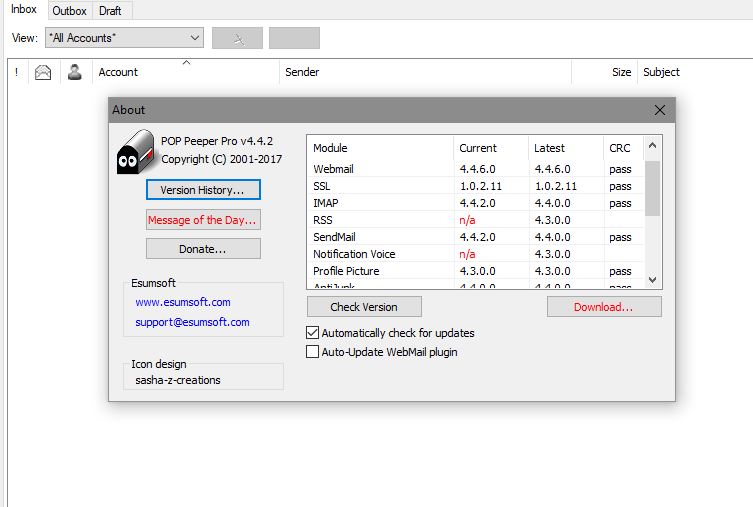Select the Notification Voice module row
This screenshot has width=753, height=507.
tap(475, 254)
